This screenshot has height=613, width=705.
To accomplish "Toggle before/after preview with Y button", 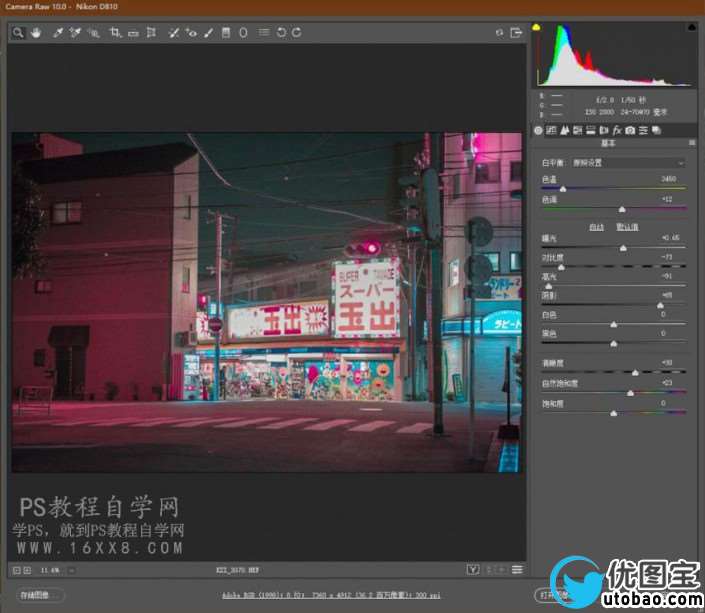I will (x=471, y=570).
